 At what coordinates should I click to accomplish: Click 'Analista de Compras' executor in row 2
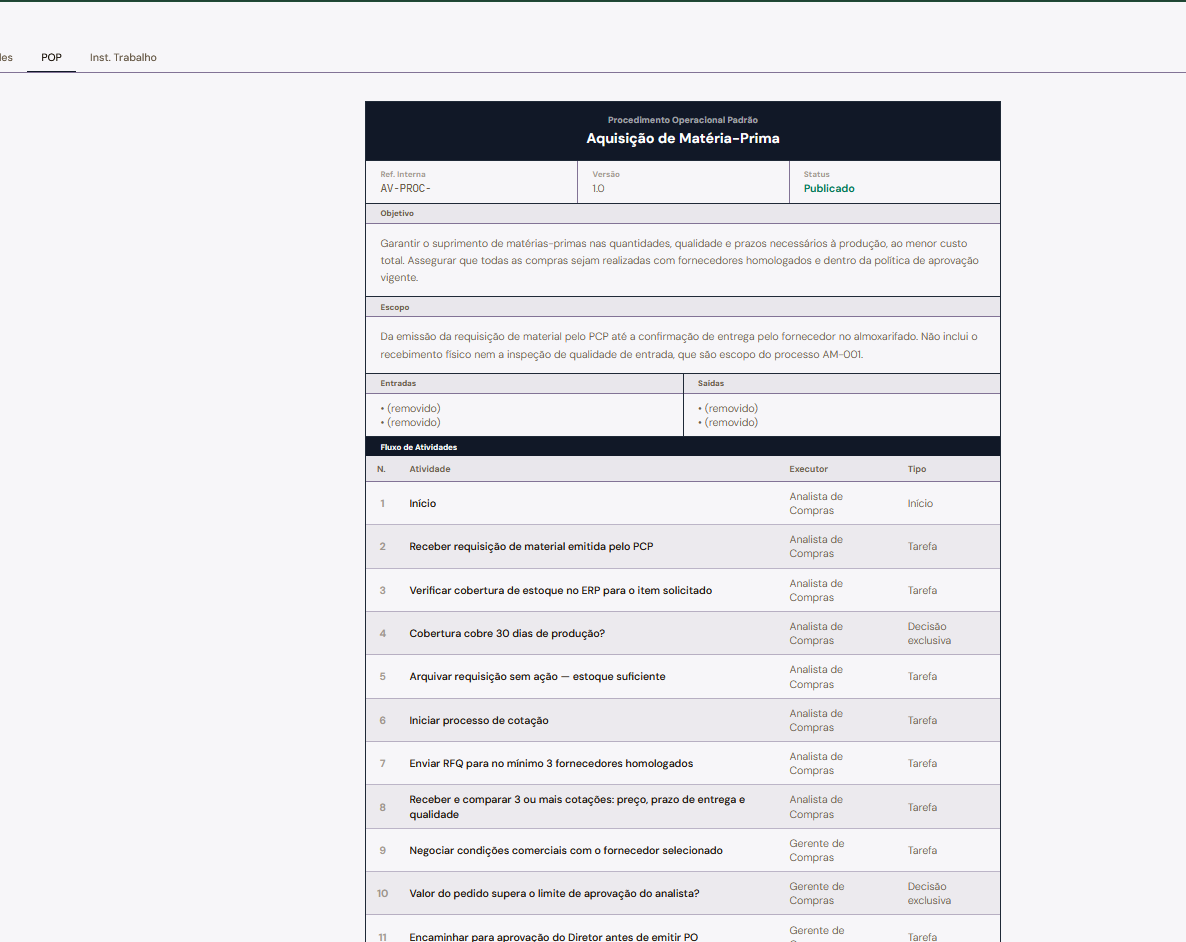816,546
